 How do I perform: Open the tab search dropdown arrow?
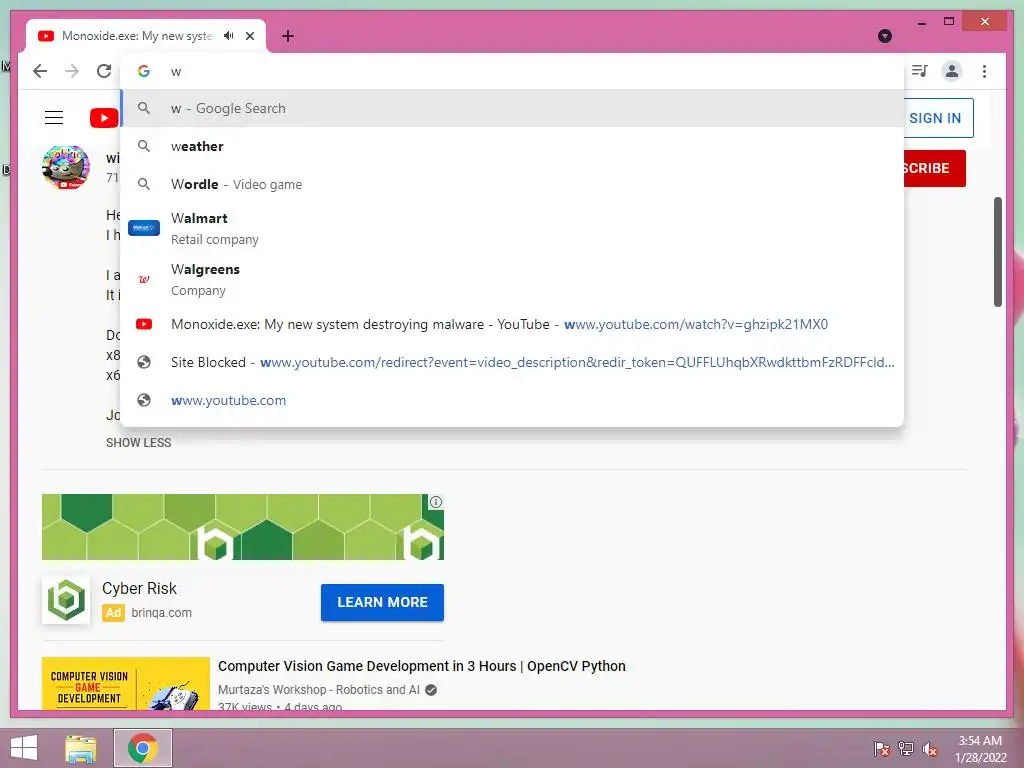(885, 36)
